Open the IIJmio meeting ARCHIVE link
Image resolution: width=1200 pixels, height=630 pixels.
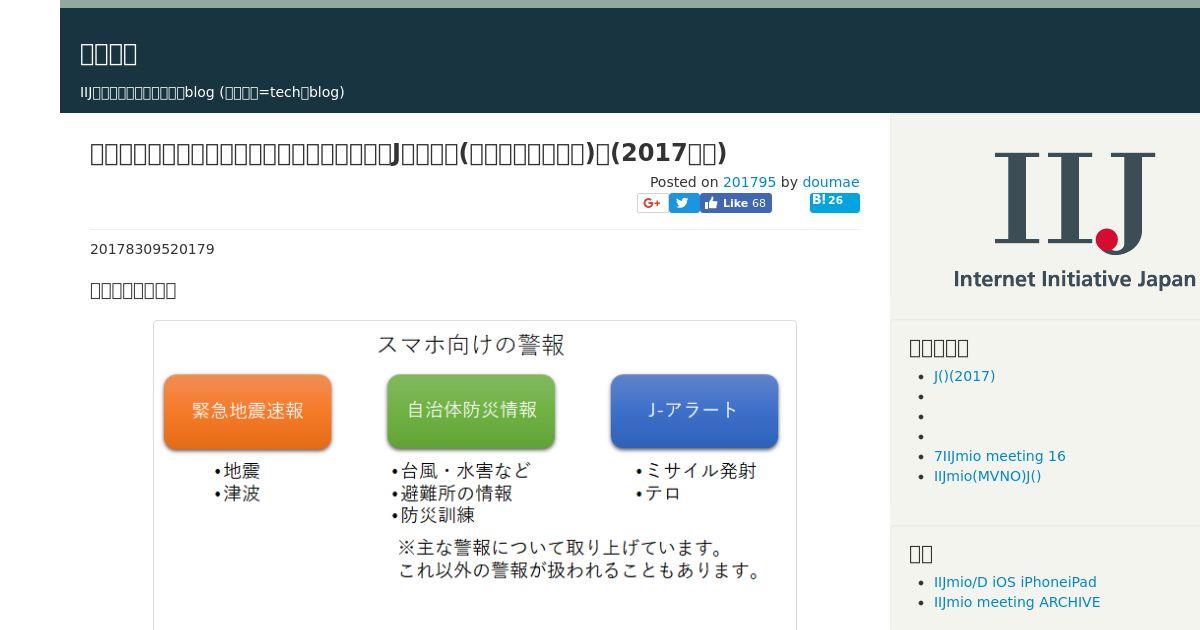[1017, 602]
